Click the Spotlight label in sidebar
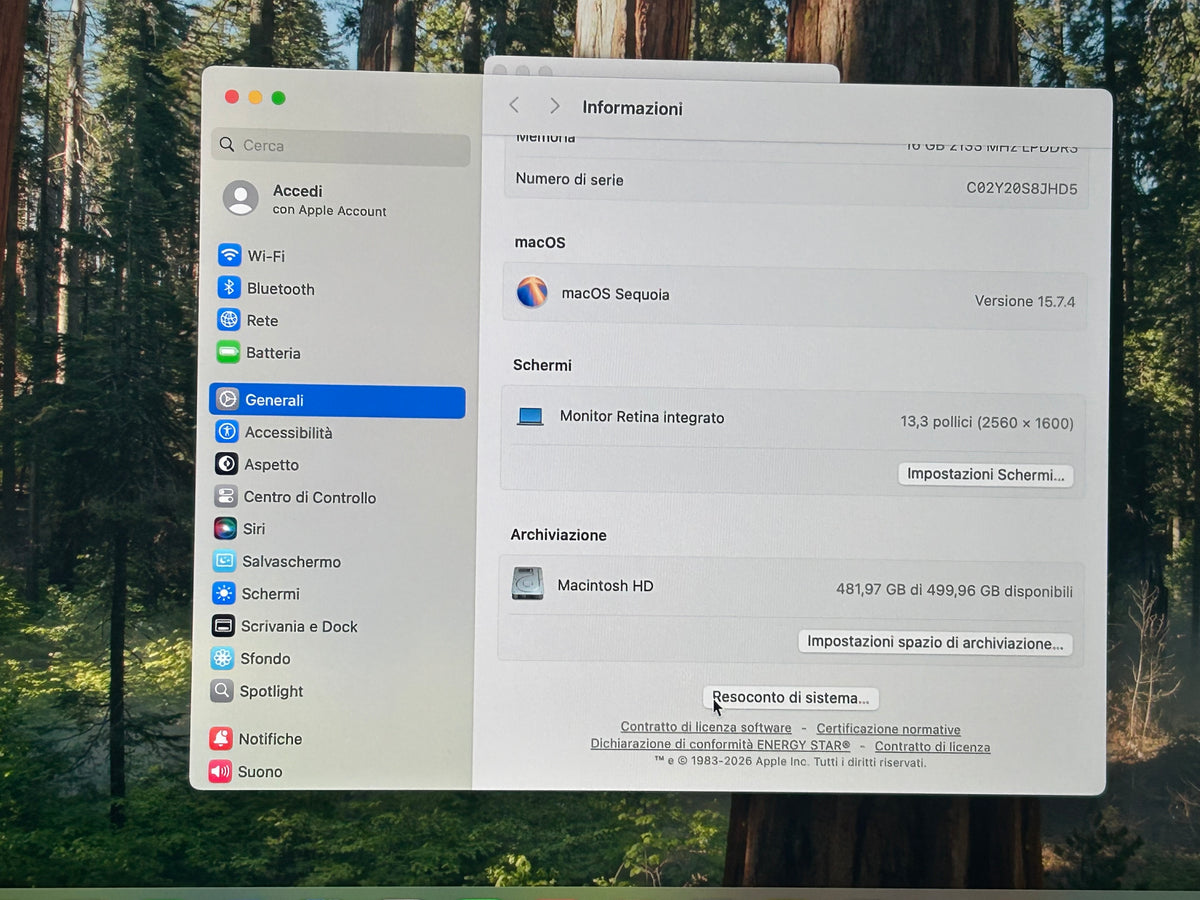Image resolution: width=1200 pixels, height=900 pixels. (271, 692)
